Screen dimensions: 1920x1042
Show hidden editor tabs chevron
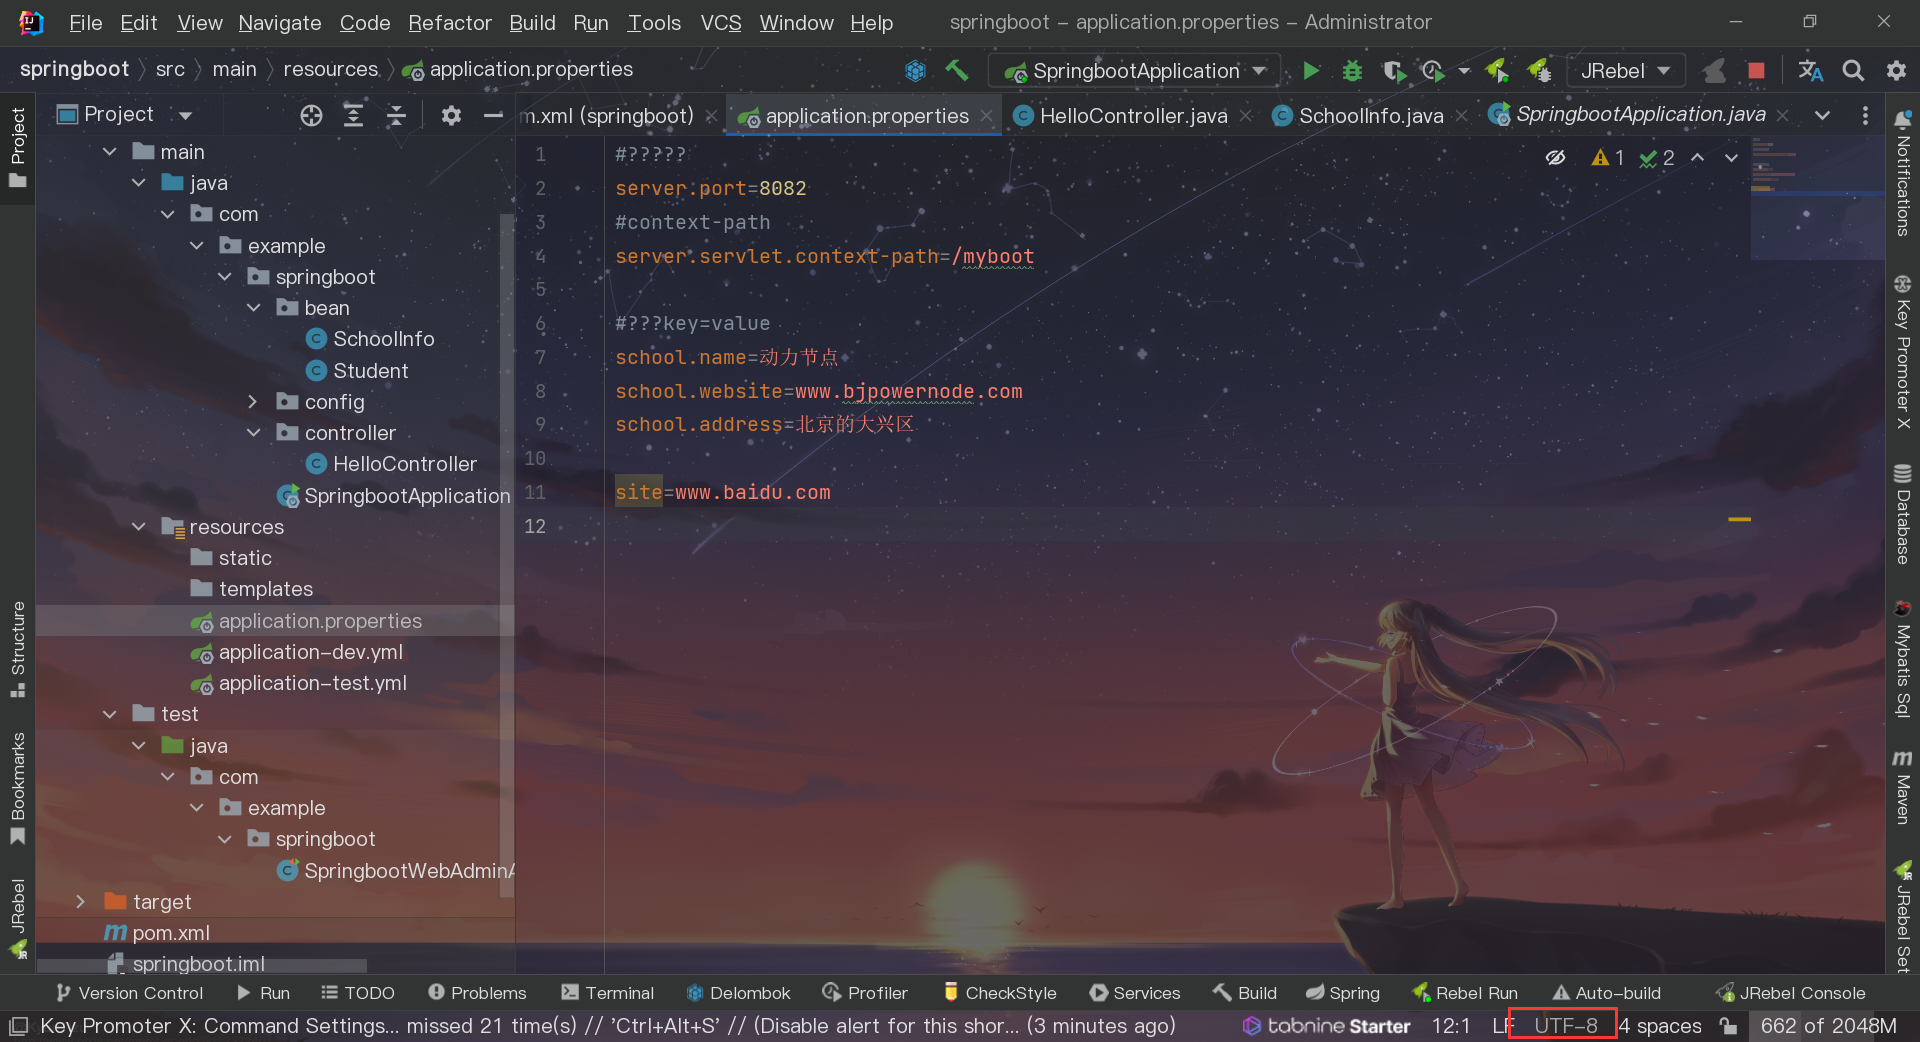pos(1822,116)
